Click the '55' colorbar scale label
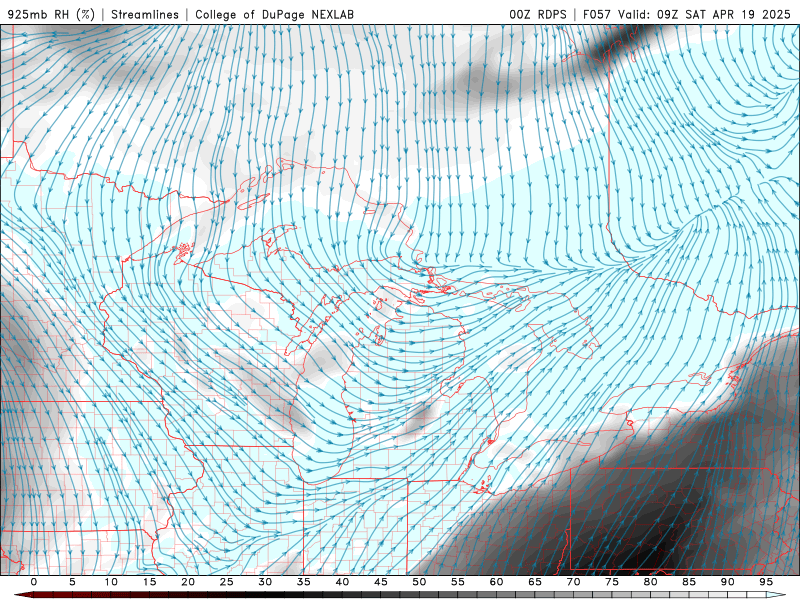The height and width of the screenshot is (600, 800). [458, 582]
